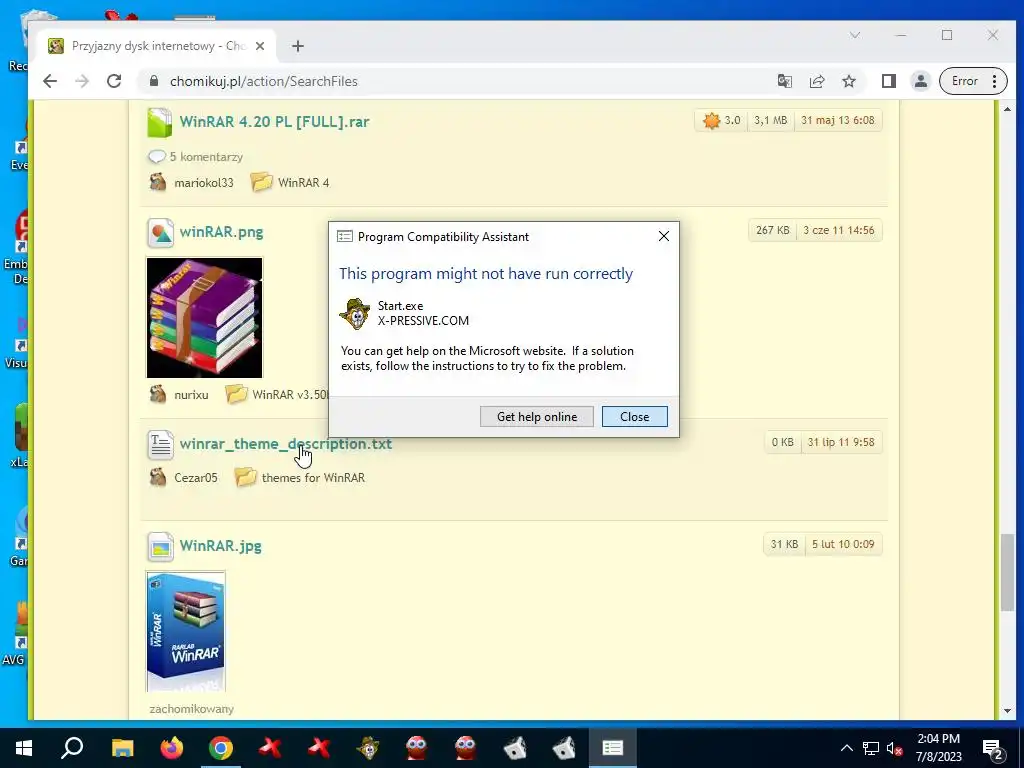Image resolution: width=1024 pixels, height=768 pixels.
Task: Click the page vertical scrollbar thumb
Action: tap(1008, 572)
